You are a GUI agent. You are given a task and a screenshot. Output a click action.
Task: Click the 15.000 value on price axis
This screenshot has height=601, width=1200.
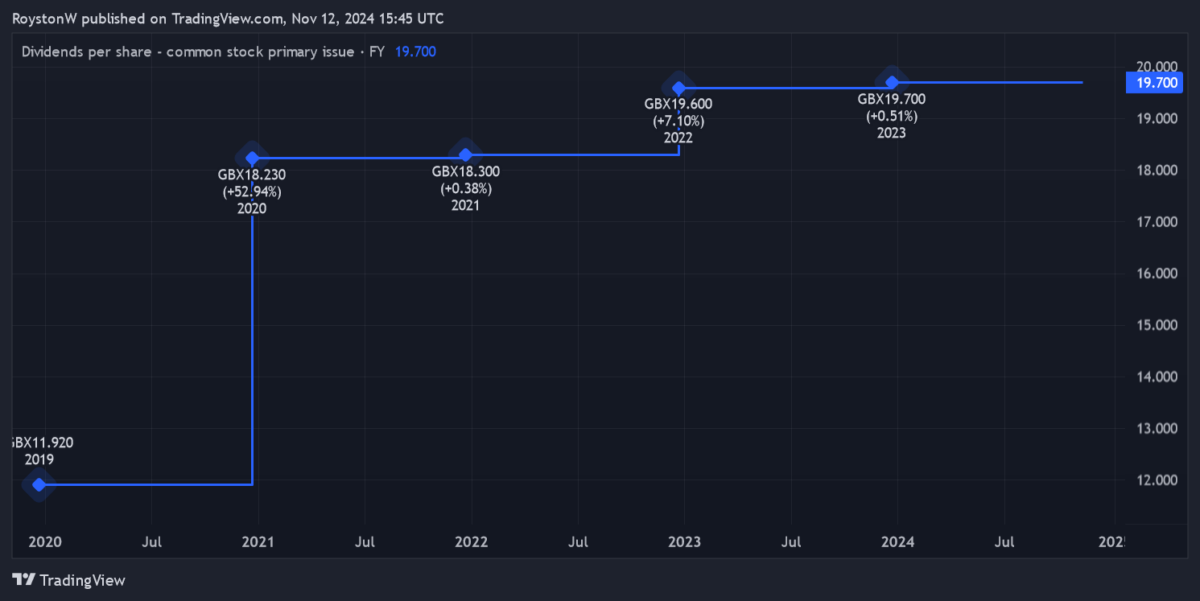pyautogui.click(x=1157, y=325)
